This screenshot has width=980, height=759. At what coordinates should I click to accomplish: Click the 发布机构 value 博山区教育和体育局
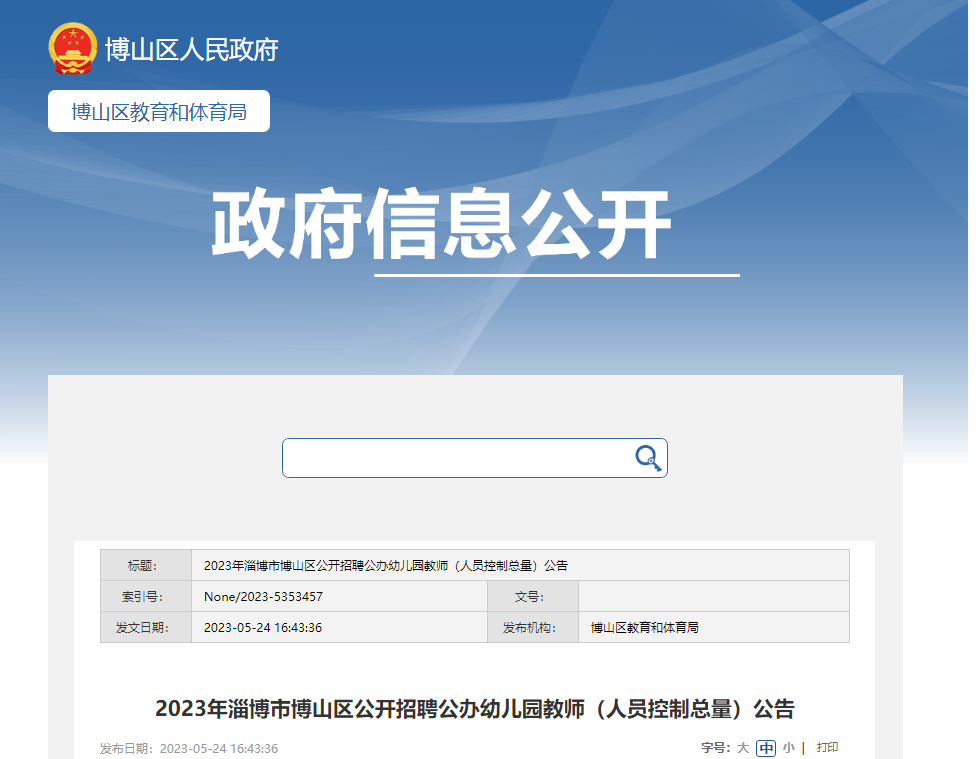click(x=644, y=628)
